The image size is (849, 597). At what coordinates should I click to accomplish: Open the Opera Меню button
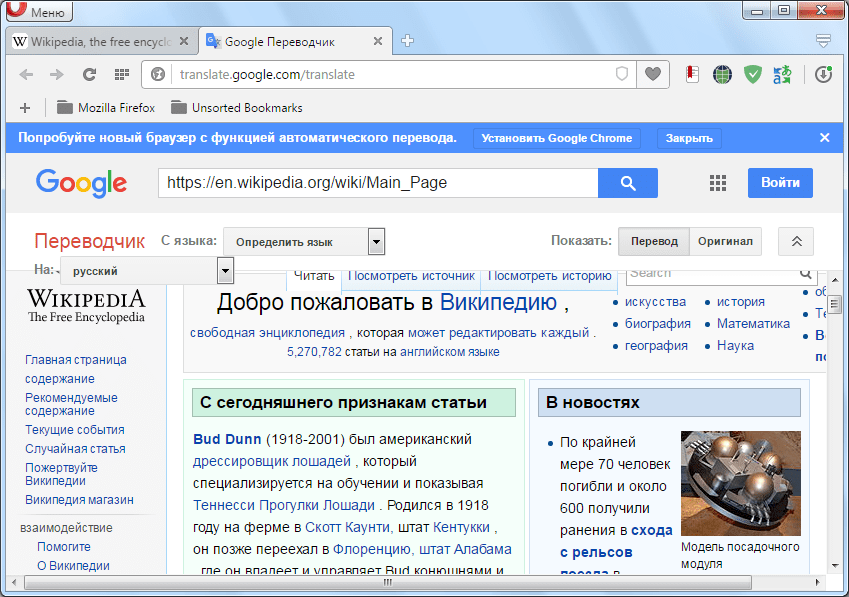click(x=39, y=12)
